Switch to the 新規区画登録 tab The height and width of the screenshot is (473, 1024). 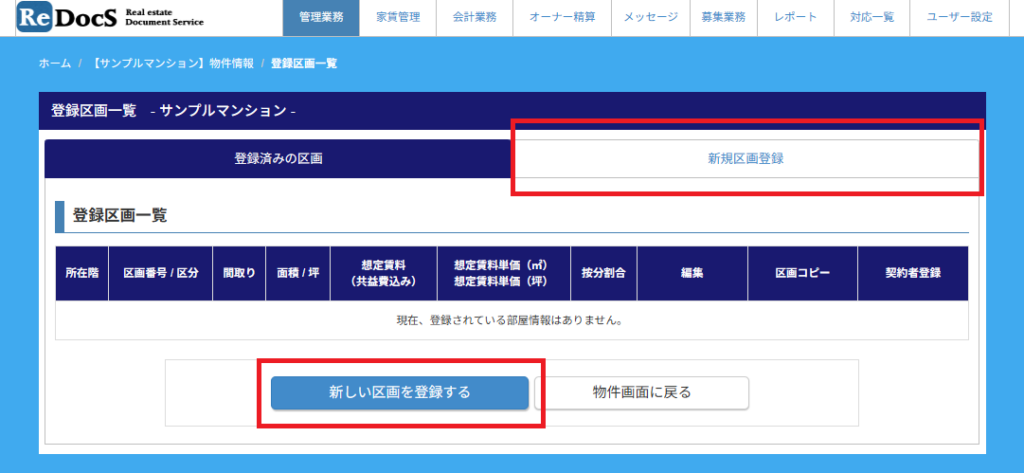[x=745, y=159]
